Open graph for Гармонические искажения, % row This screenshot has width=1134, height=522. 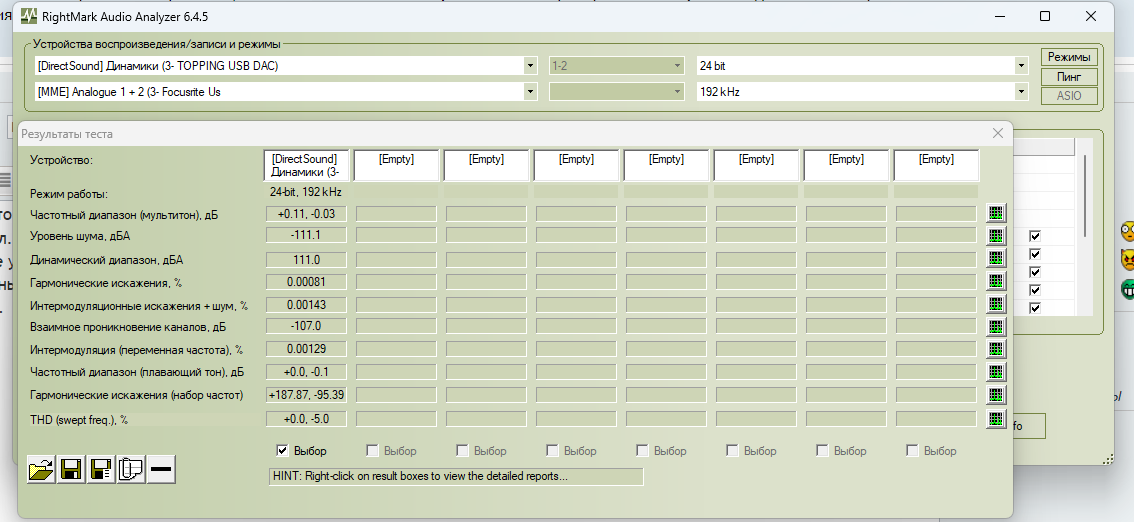click(x=995, y=282)
